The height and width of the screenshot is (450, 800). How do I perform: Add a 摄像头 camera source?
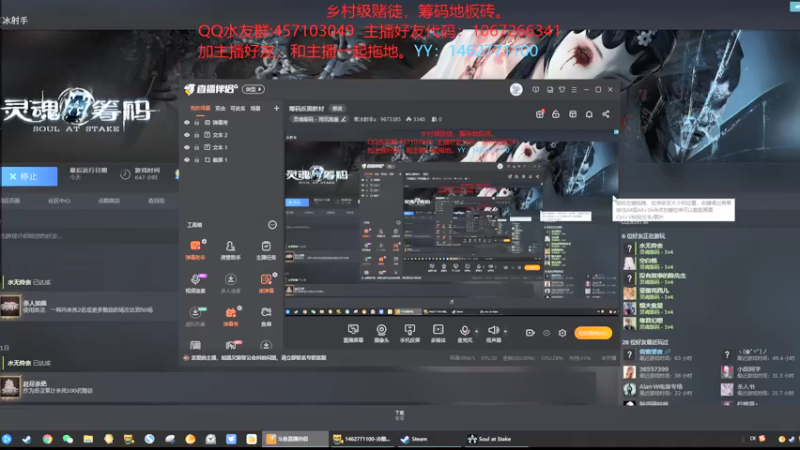[x=381, y=333]
